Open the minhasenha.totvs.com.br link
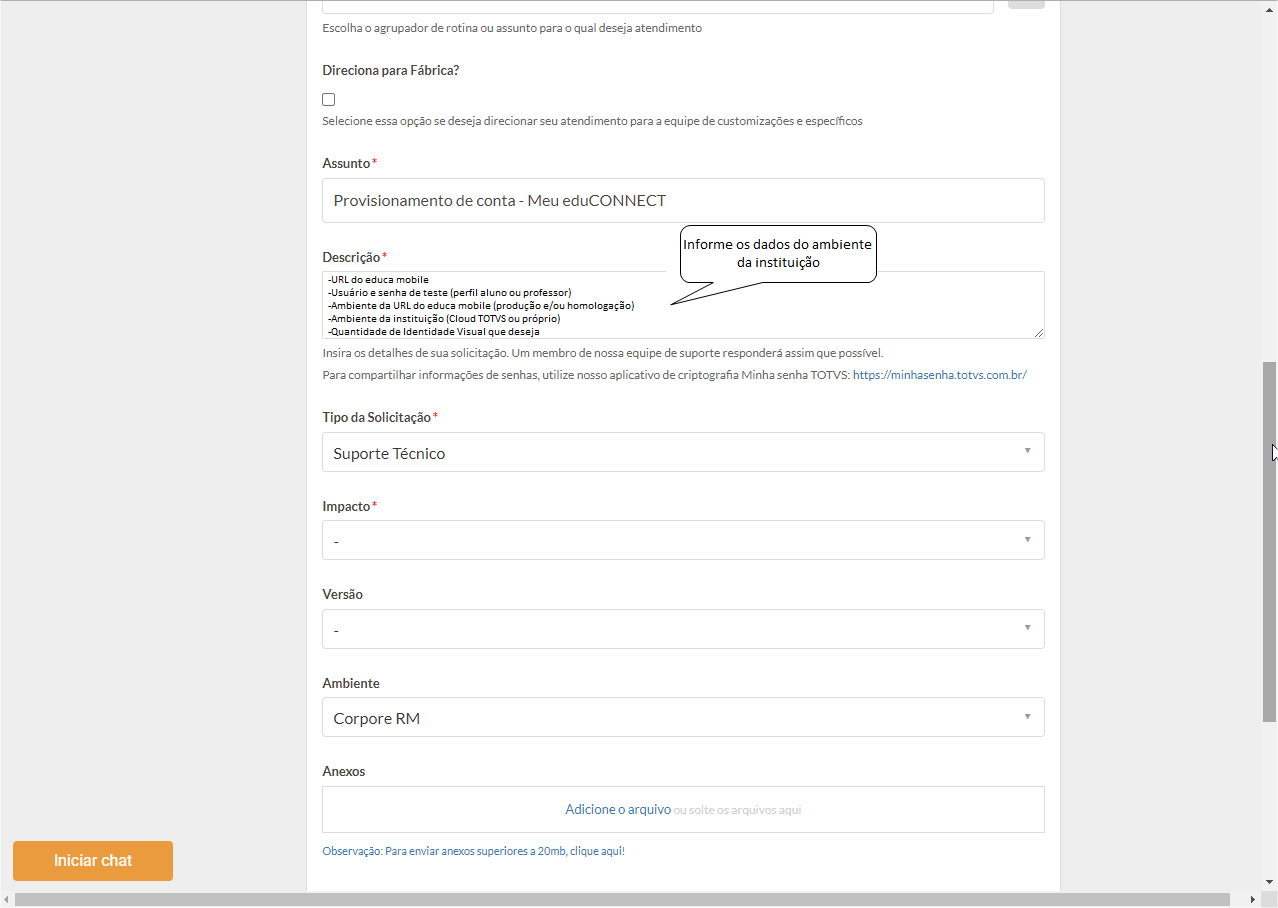Screen dimensions: 1278x908 coord(939,375)
